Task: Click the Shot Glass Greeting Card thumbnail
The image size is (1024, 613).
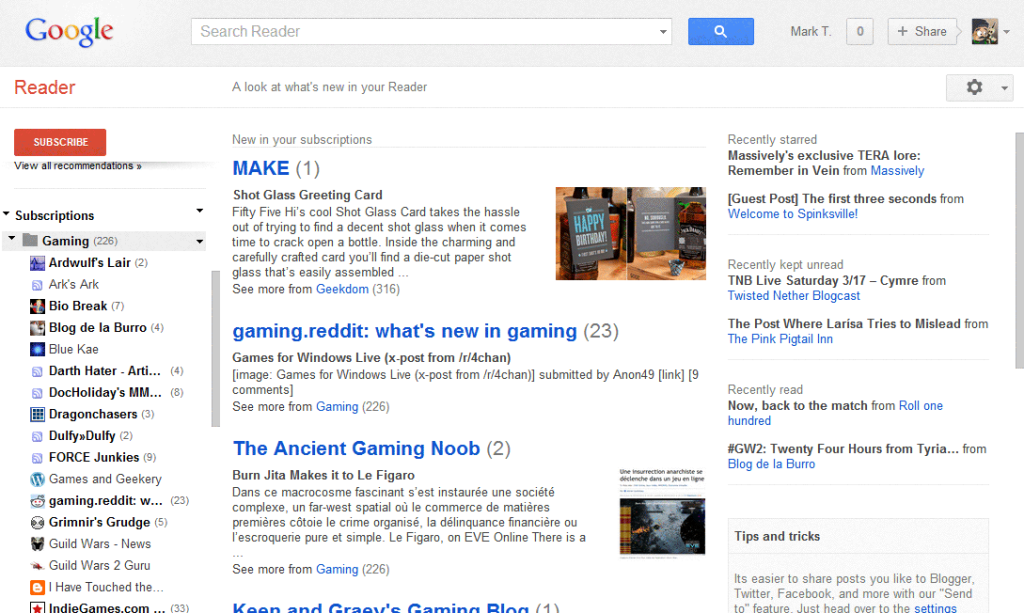Action: pyautogui.click(x=630, y=234)
